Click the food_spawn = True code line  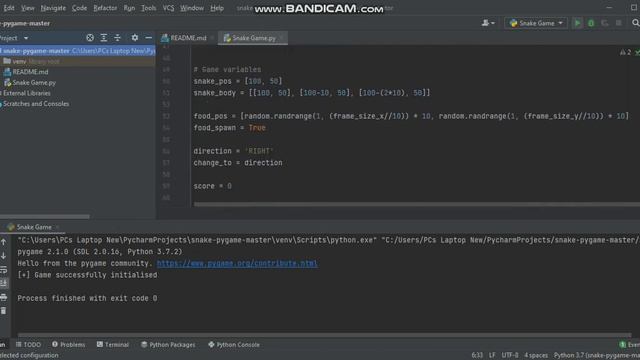229,128
